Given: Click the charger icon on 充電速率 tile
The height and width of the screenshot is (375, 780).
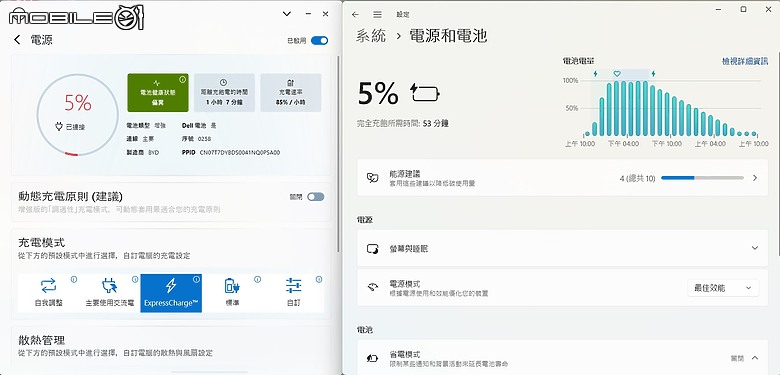Looking at the screenshot, I should pyautogui.click(x=291, y=82).
